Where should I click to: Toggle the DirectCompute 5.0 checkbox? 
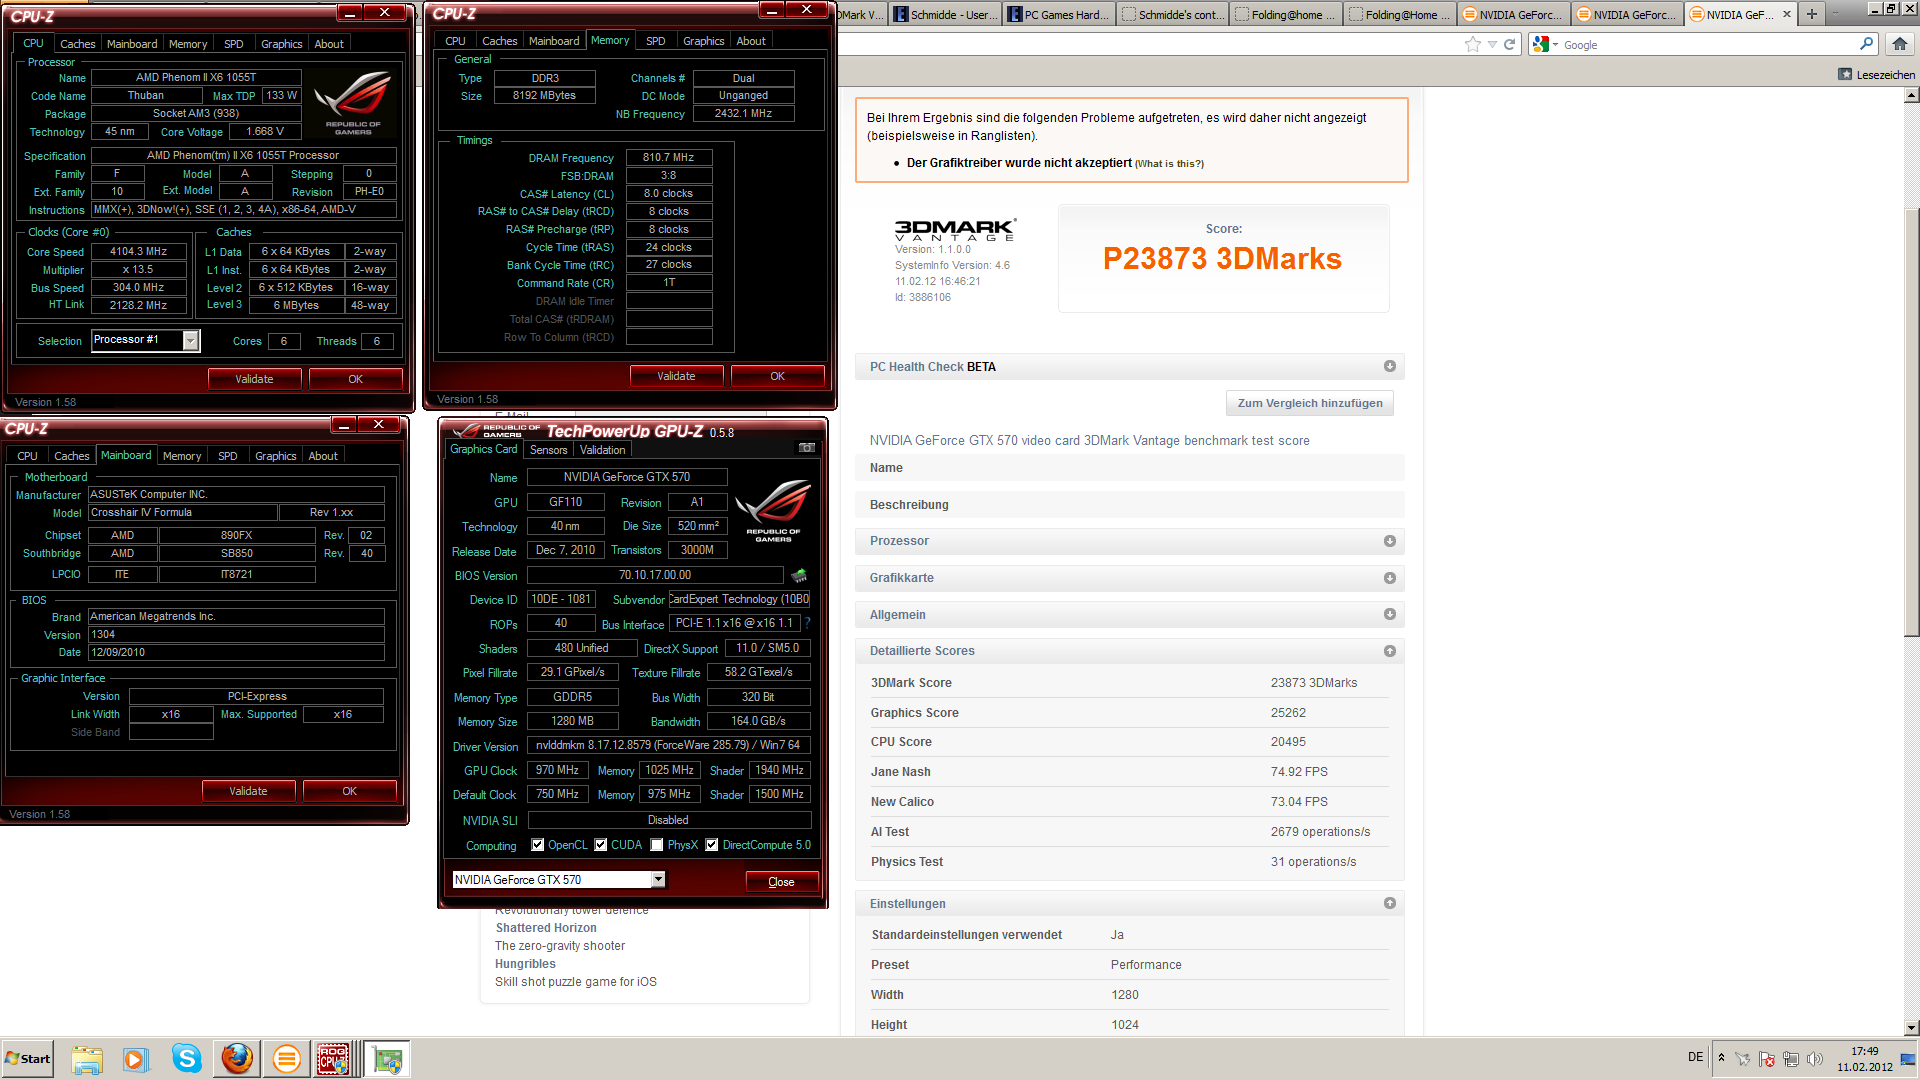[x=712, y=845]
